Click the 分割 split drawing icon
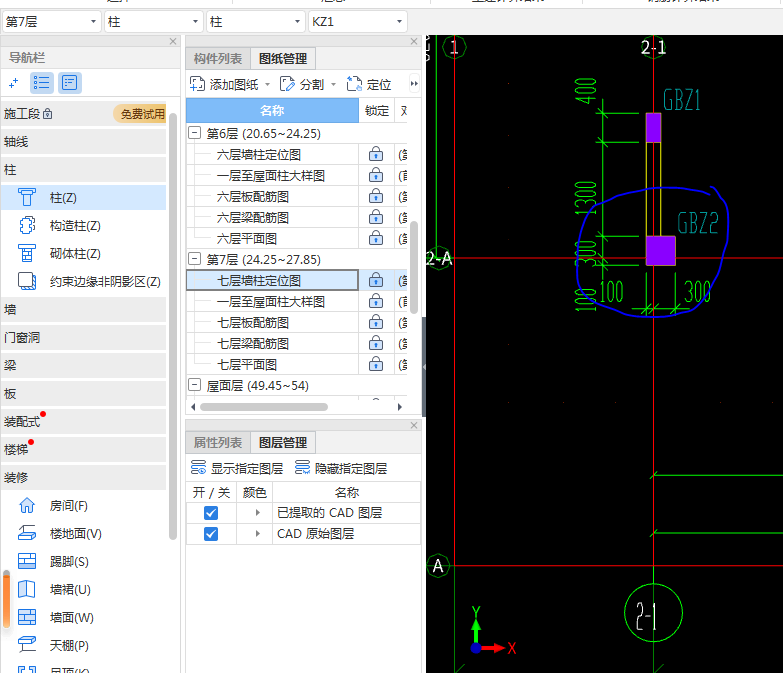The height and width of the screenshot is (673, 783). [x=287, y=84]
